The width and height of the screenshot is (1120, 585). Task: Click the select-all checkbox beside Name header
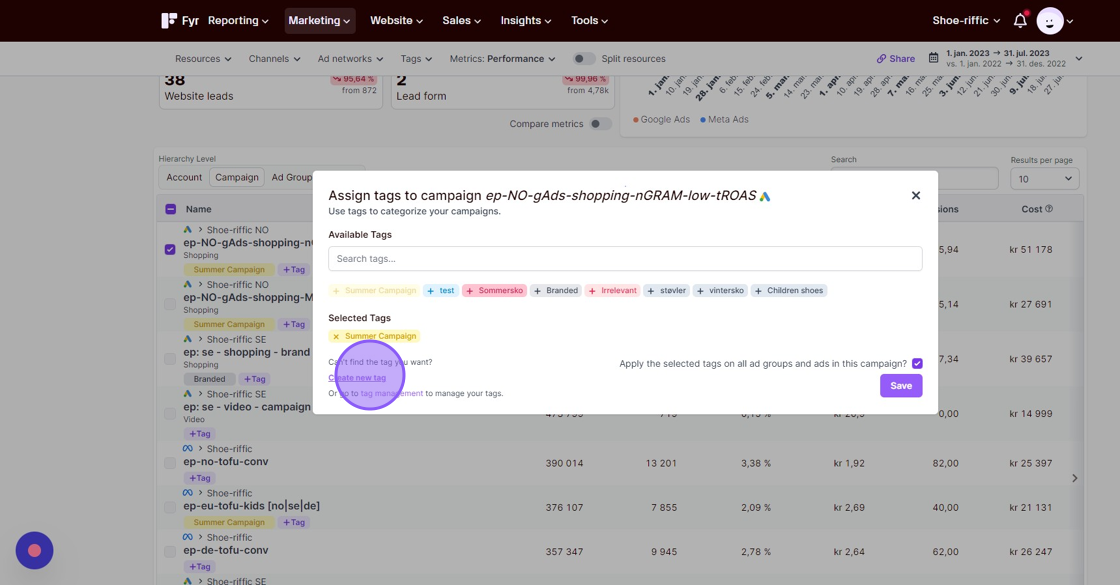(170, 209)
